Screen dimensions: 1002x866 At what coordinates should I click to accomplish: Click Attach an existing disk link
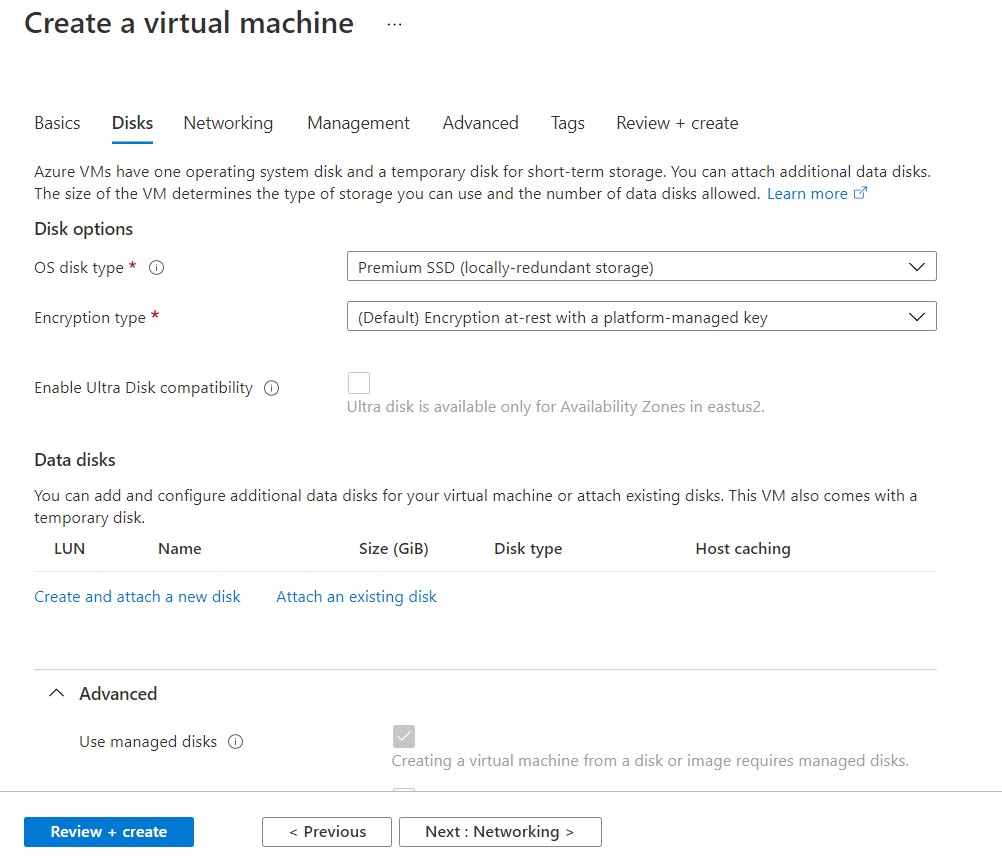(x=356, y=596)
